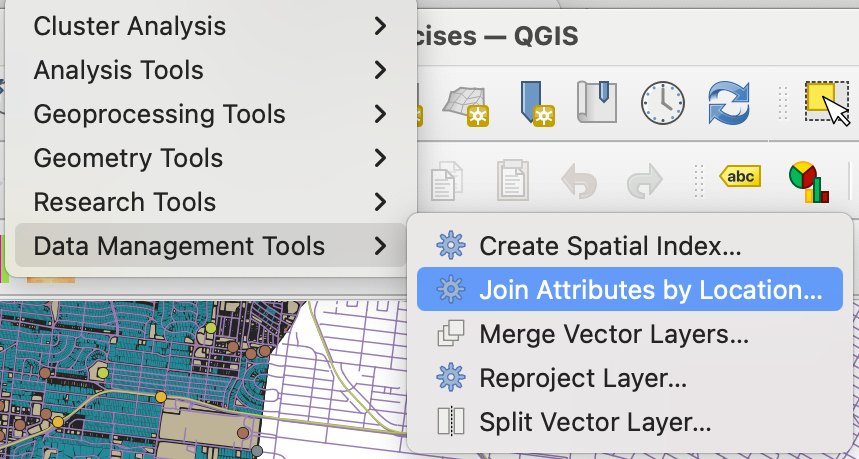859x459 pixels.
Task: Refresh the map with the blue arrows icon
Action: tap(729, 101)
